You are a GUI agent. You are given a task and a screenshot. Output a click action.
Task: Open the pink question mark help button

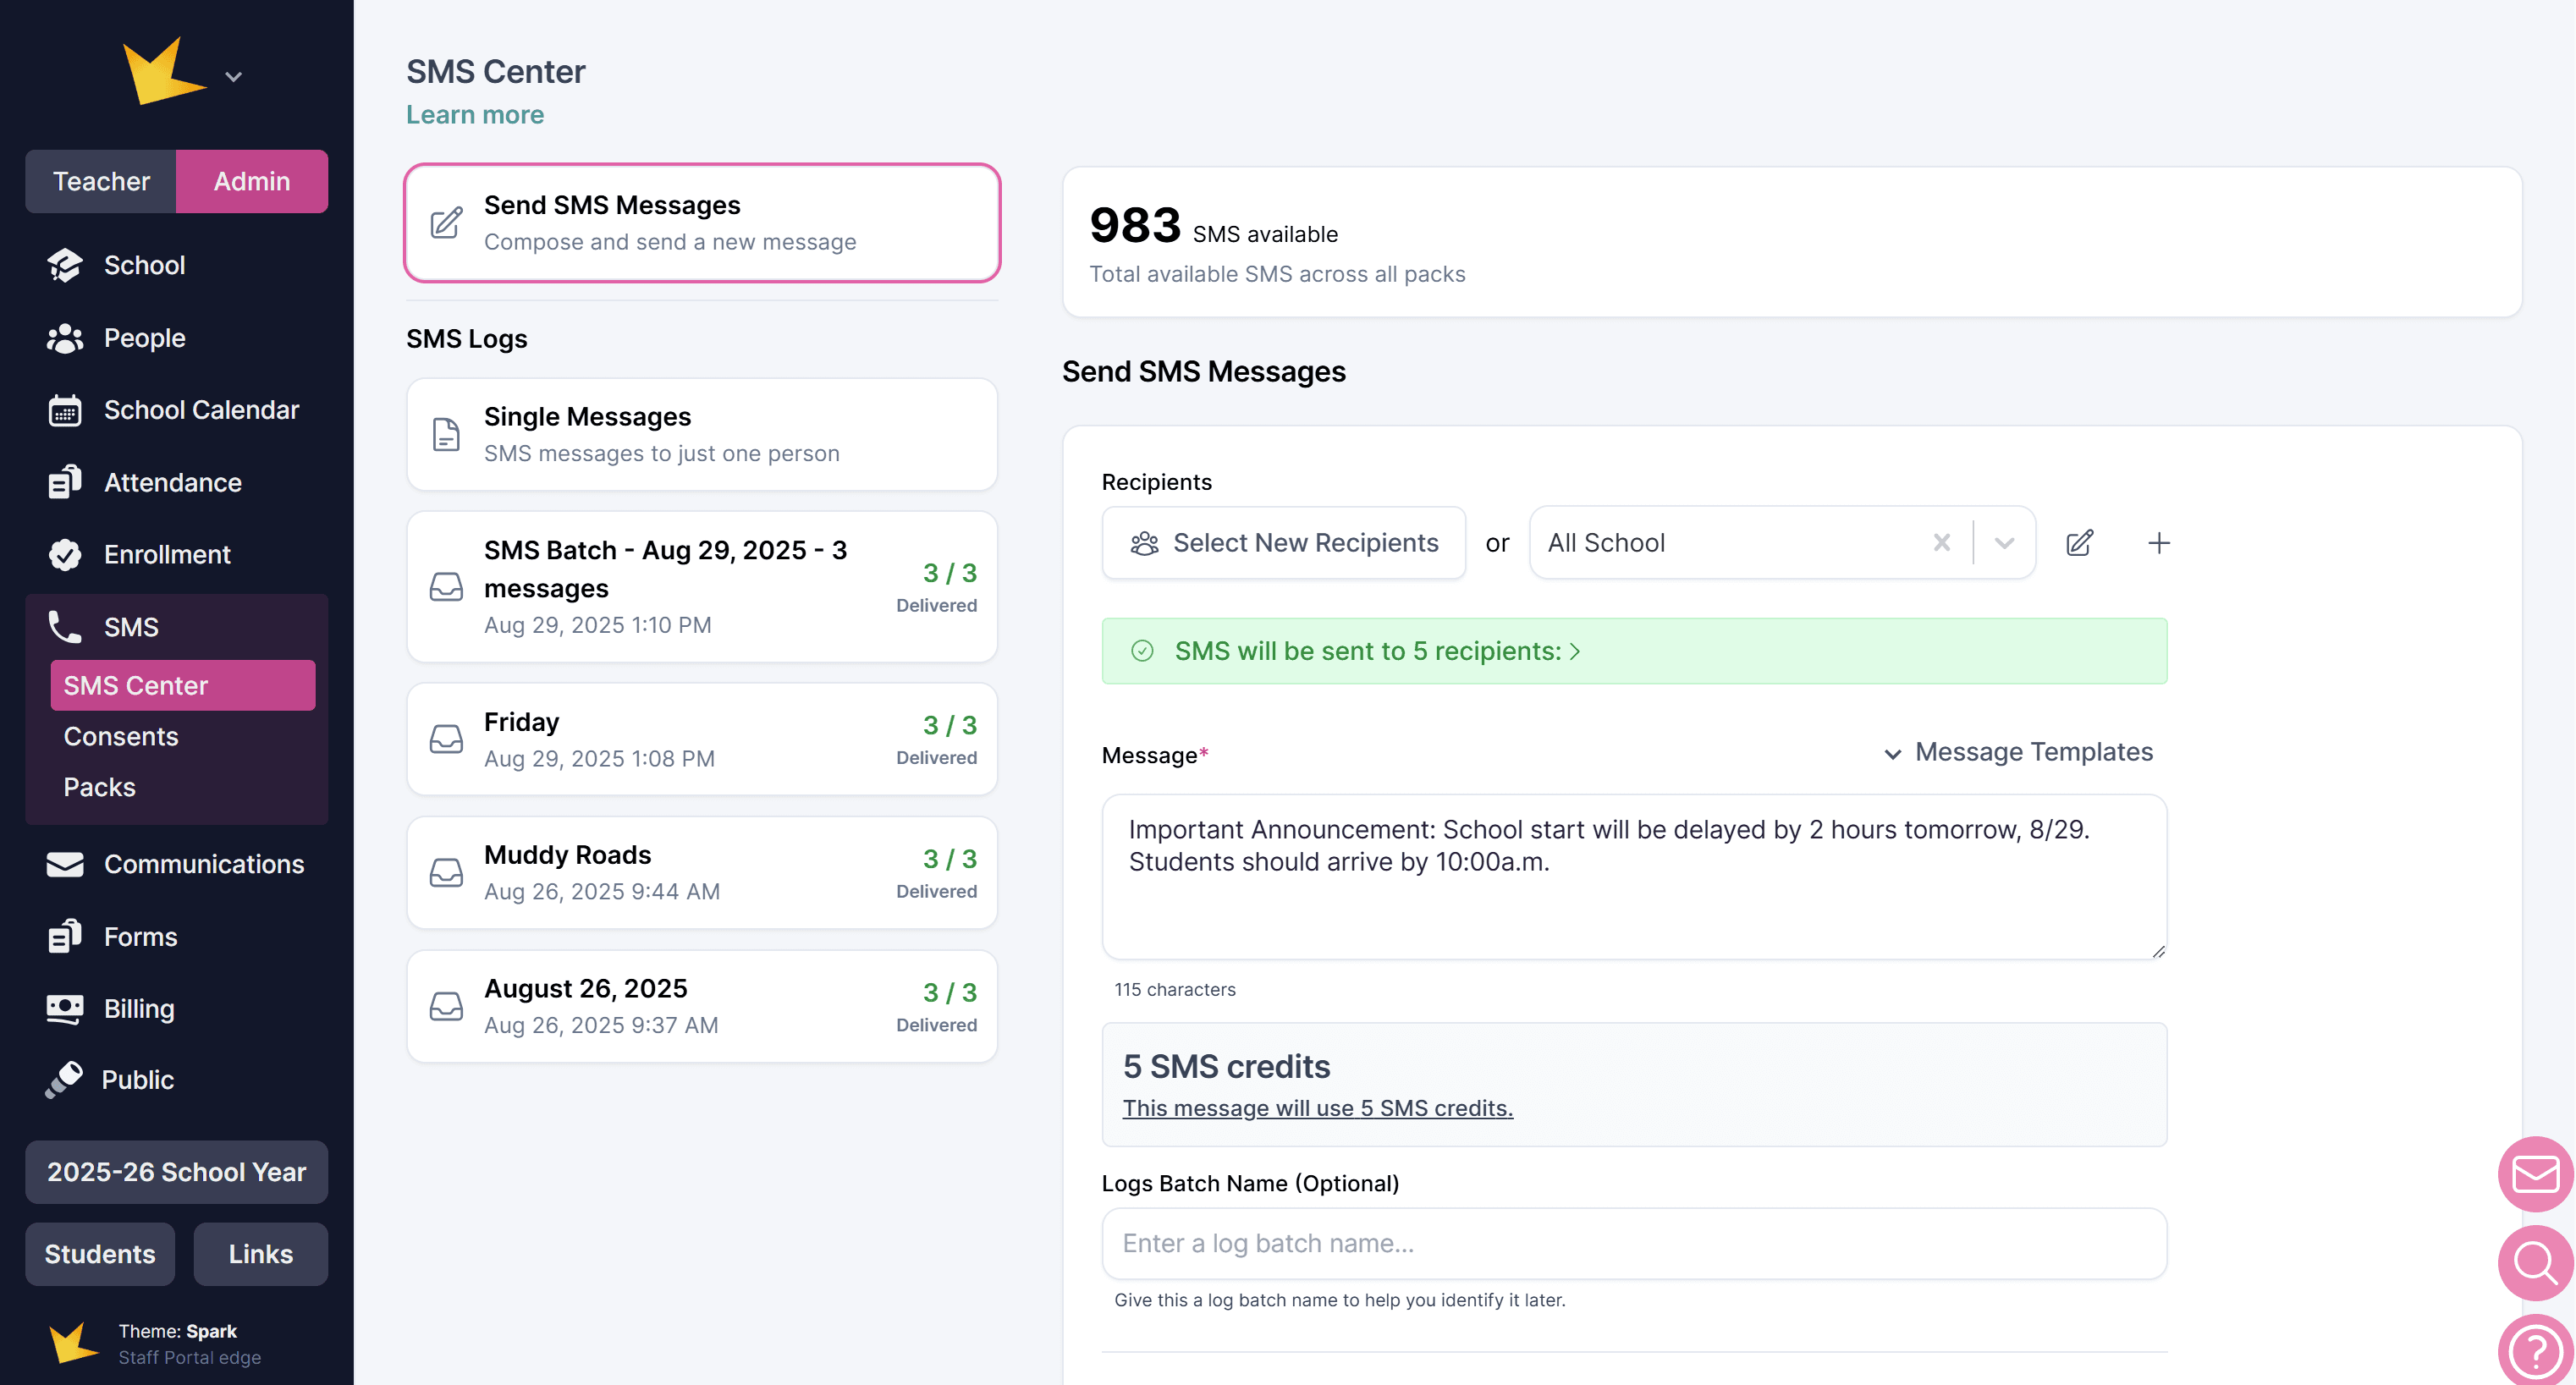2535,1350
